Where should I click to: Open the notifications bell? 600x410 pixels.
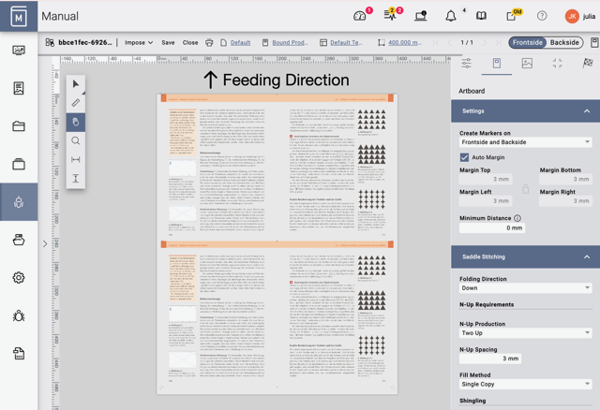coord(450,16)
